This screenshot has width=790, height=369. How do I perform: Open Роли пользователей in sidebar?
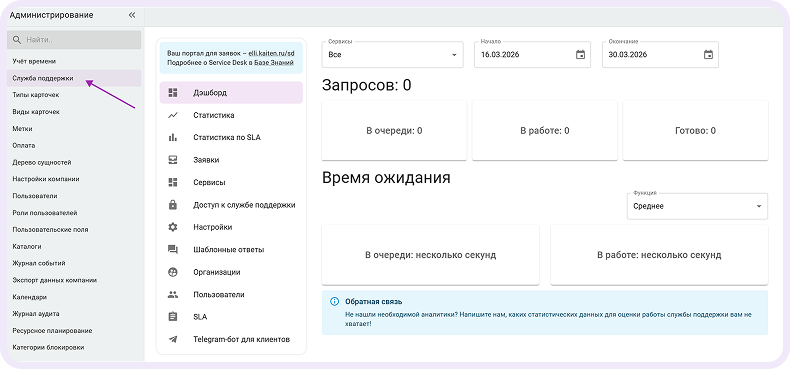click(74, 213)
